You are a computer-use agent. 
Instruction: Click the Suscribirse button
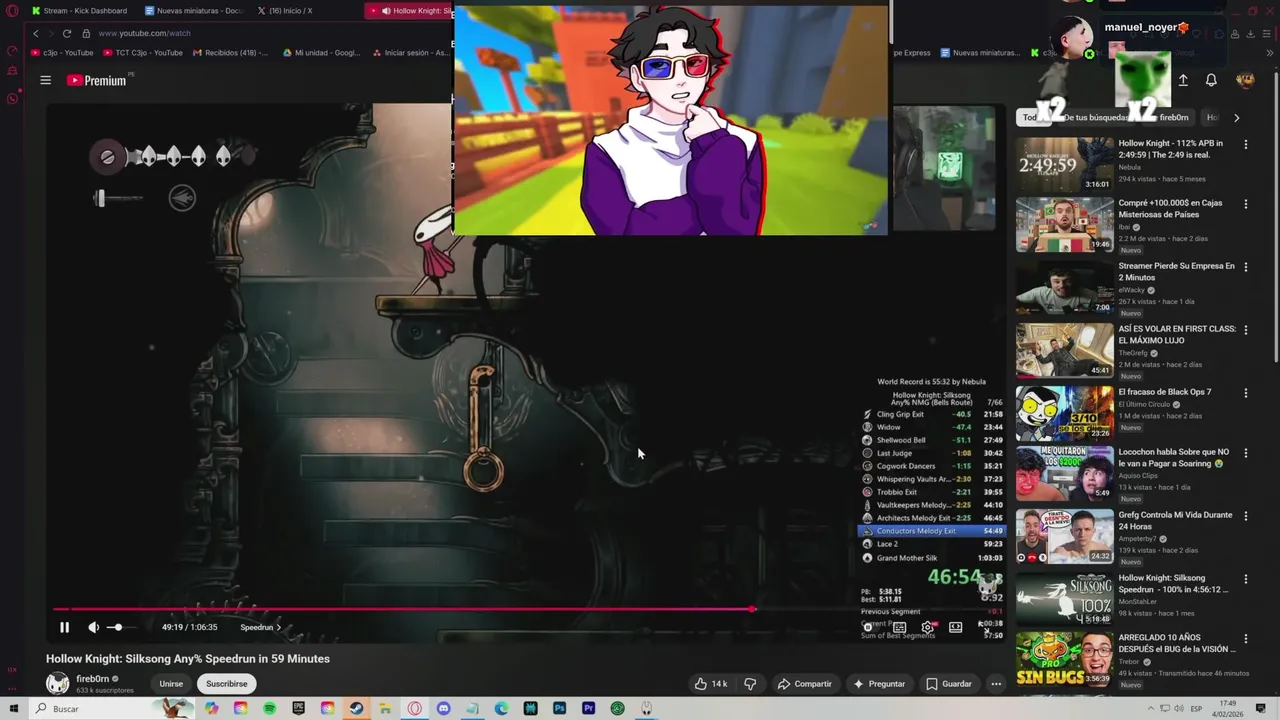click(226, 684)
